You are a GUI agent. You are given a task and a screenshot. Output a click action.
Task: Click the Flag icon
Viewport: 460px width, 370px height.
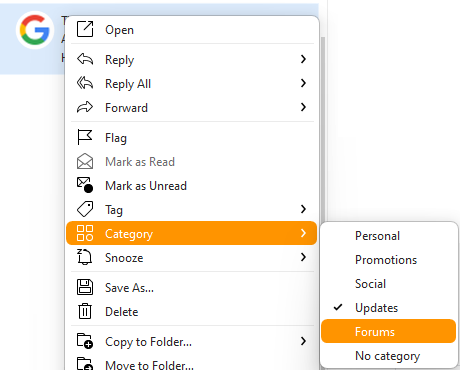(x=85, y=137)
